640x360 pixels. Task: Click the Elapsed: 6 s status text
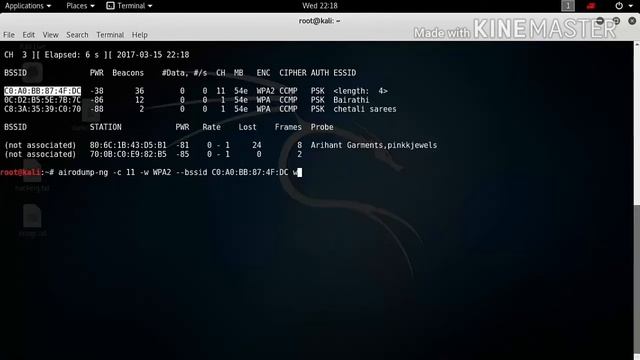tap(73, 55)
